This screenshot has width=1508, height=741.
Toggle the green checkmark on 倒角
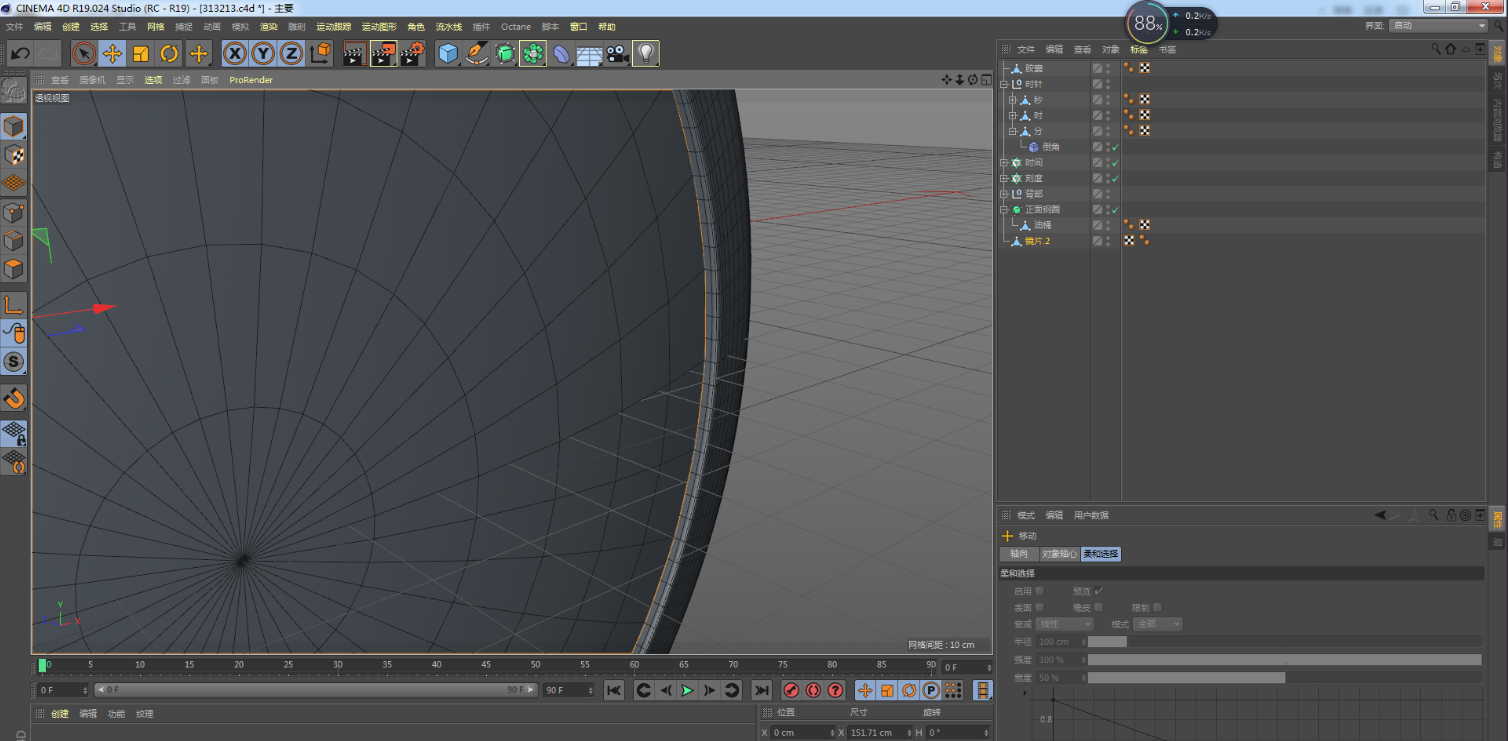coord(1115,147)
